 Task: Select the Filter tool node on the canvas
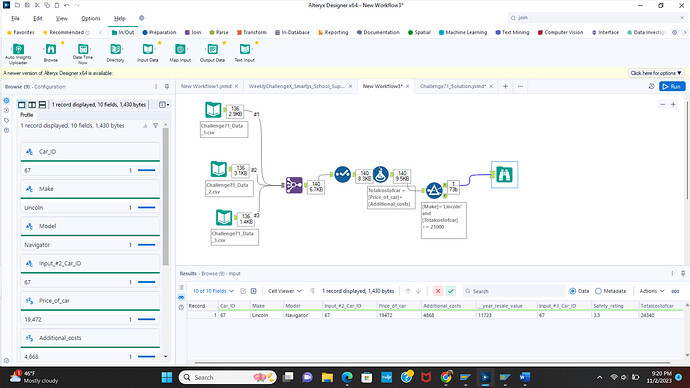tap(434, 190)
